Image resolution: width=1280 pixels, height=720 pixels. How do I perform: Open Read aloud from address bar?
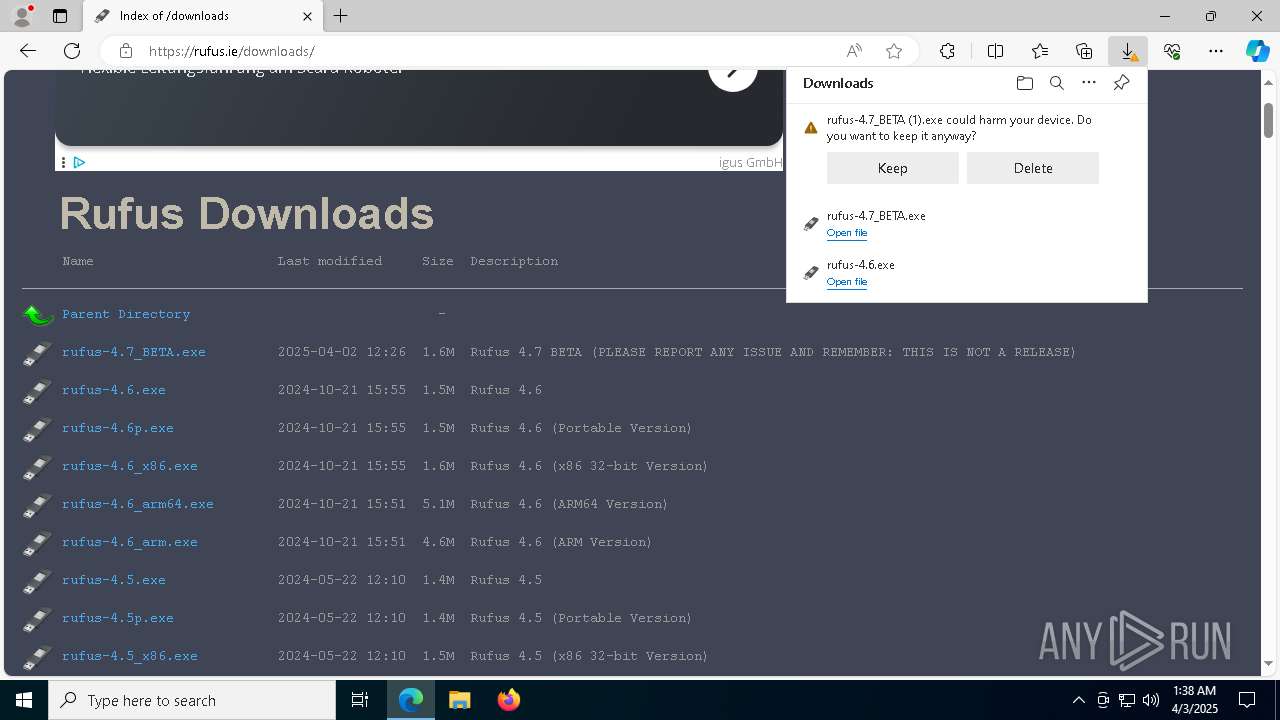pos(854,51)
